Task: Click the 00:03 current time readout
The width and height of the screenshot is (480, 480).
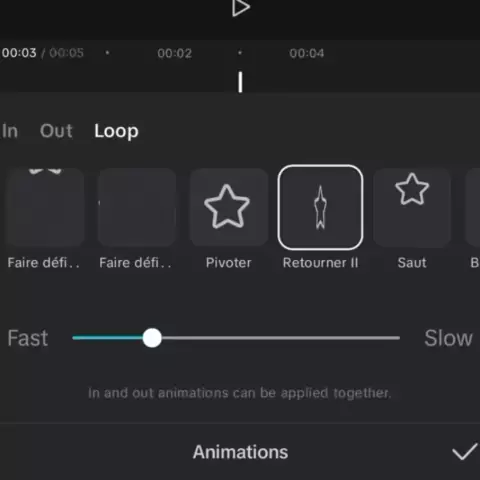Action: (19, 53)
